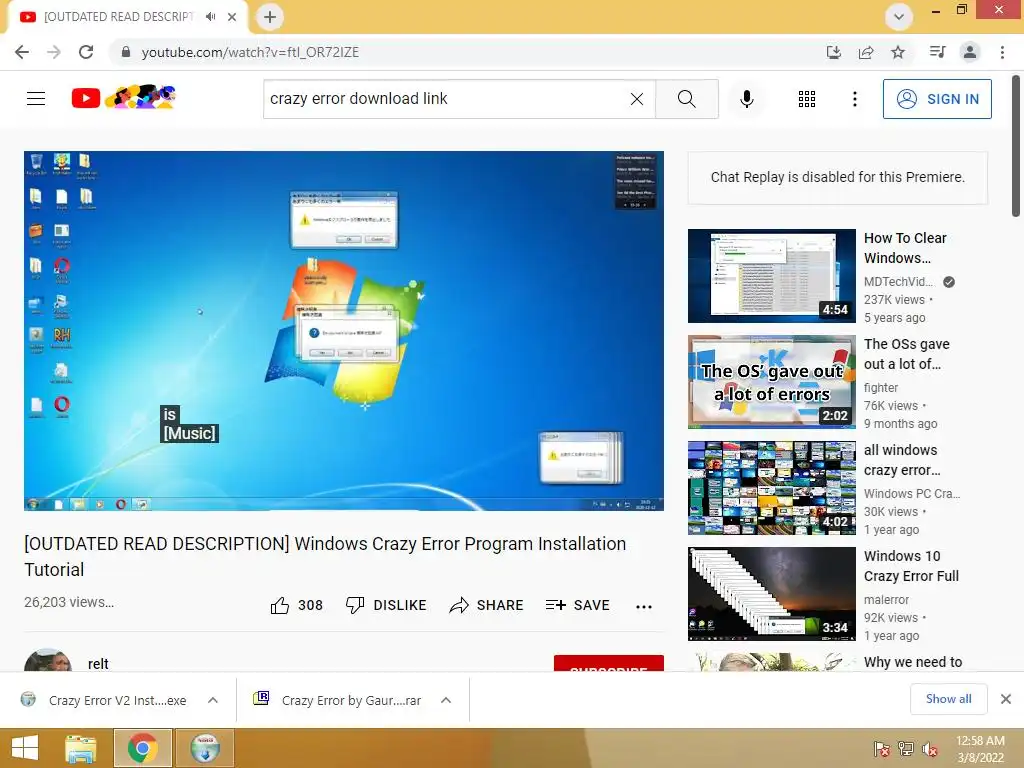Share the video
The width and height of the screenshot is (1024, 768).
coord(487,605)
